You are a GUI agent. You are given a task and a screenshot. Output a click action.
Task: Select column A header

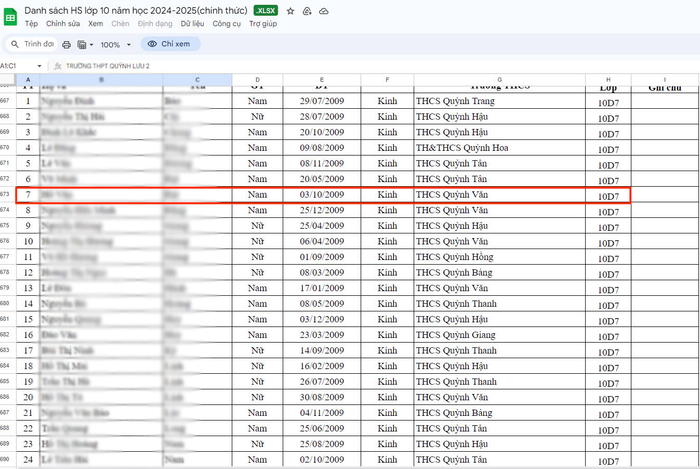coord(28,79)
